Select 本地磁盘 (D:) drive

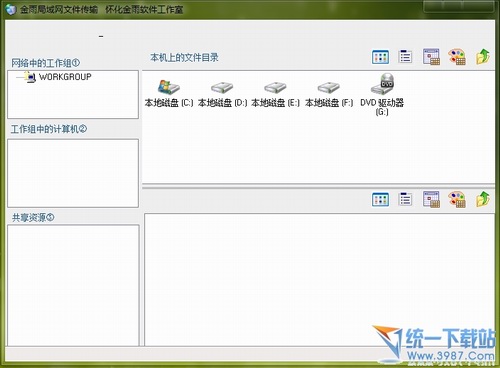click(x=222, y=94)
